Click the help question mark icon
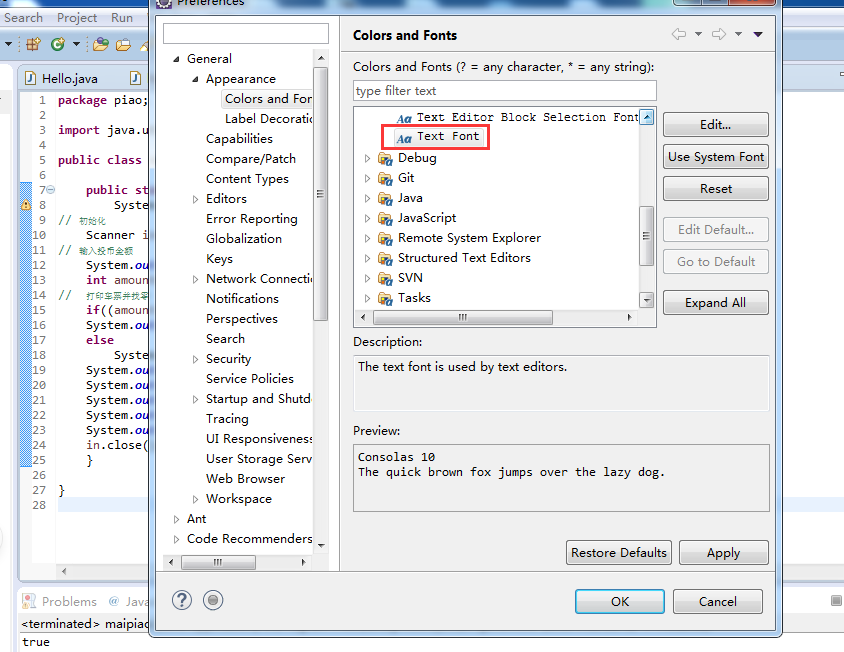Viewport: 844px width, 652px height. tap(182, 600)
